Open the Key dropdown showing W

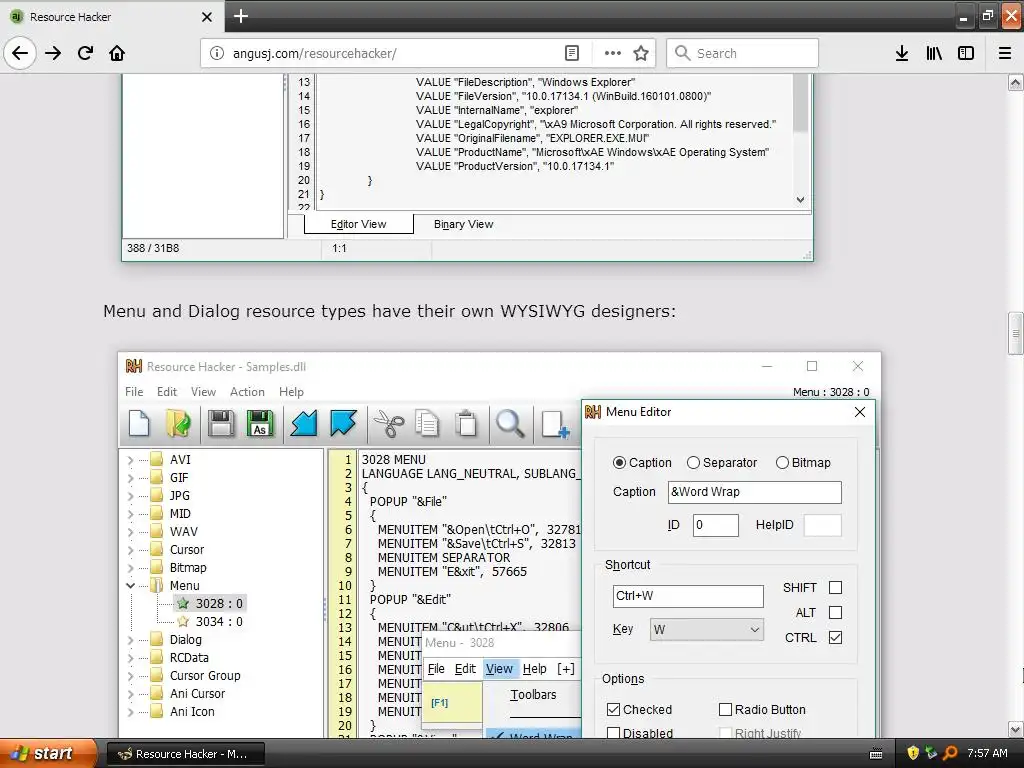tap(707, 630)
